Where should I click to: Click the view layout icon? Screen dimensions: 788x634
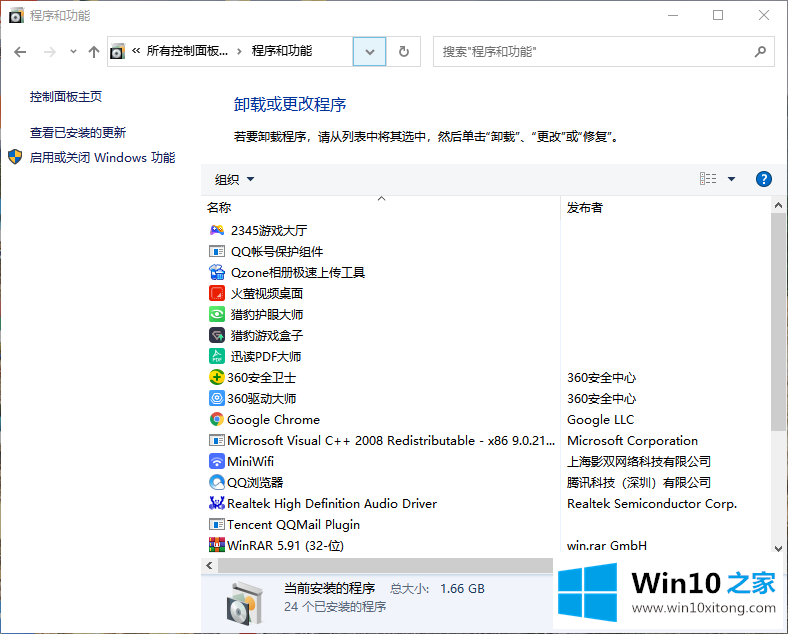[x=708, y=179]
